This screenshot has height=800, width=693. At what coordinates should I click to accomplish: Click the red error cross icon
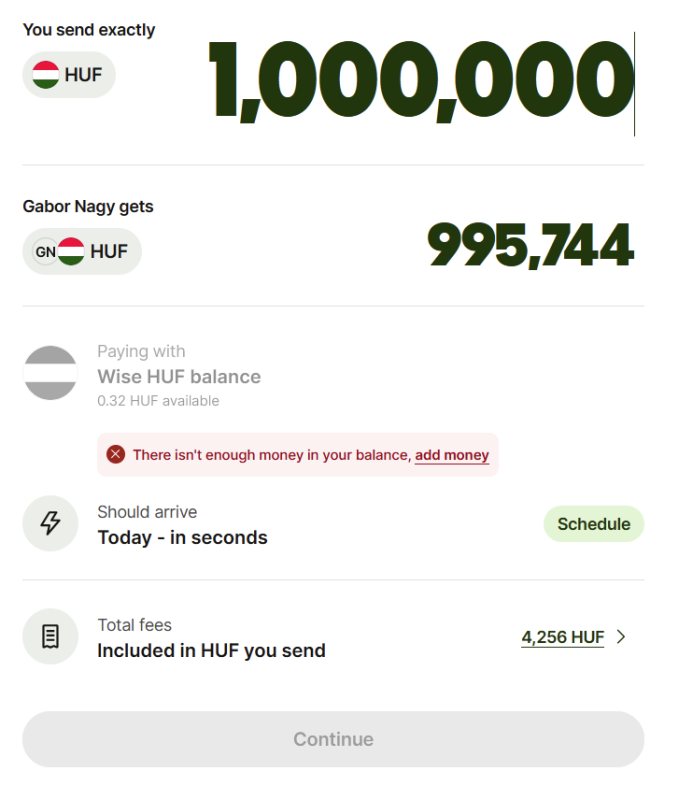pos(116,454)
